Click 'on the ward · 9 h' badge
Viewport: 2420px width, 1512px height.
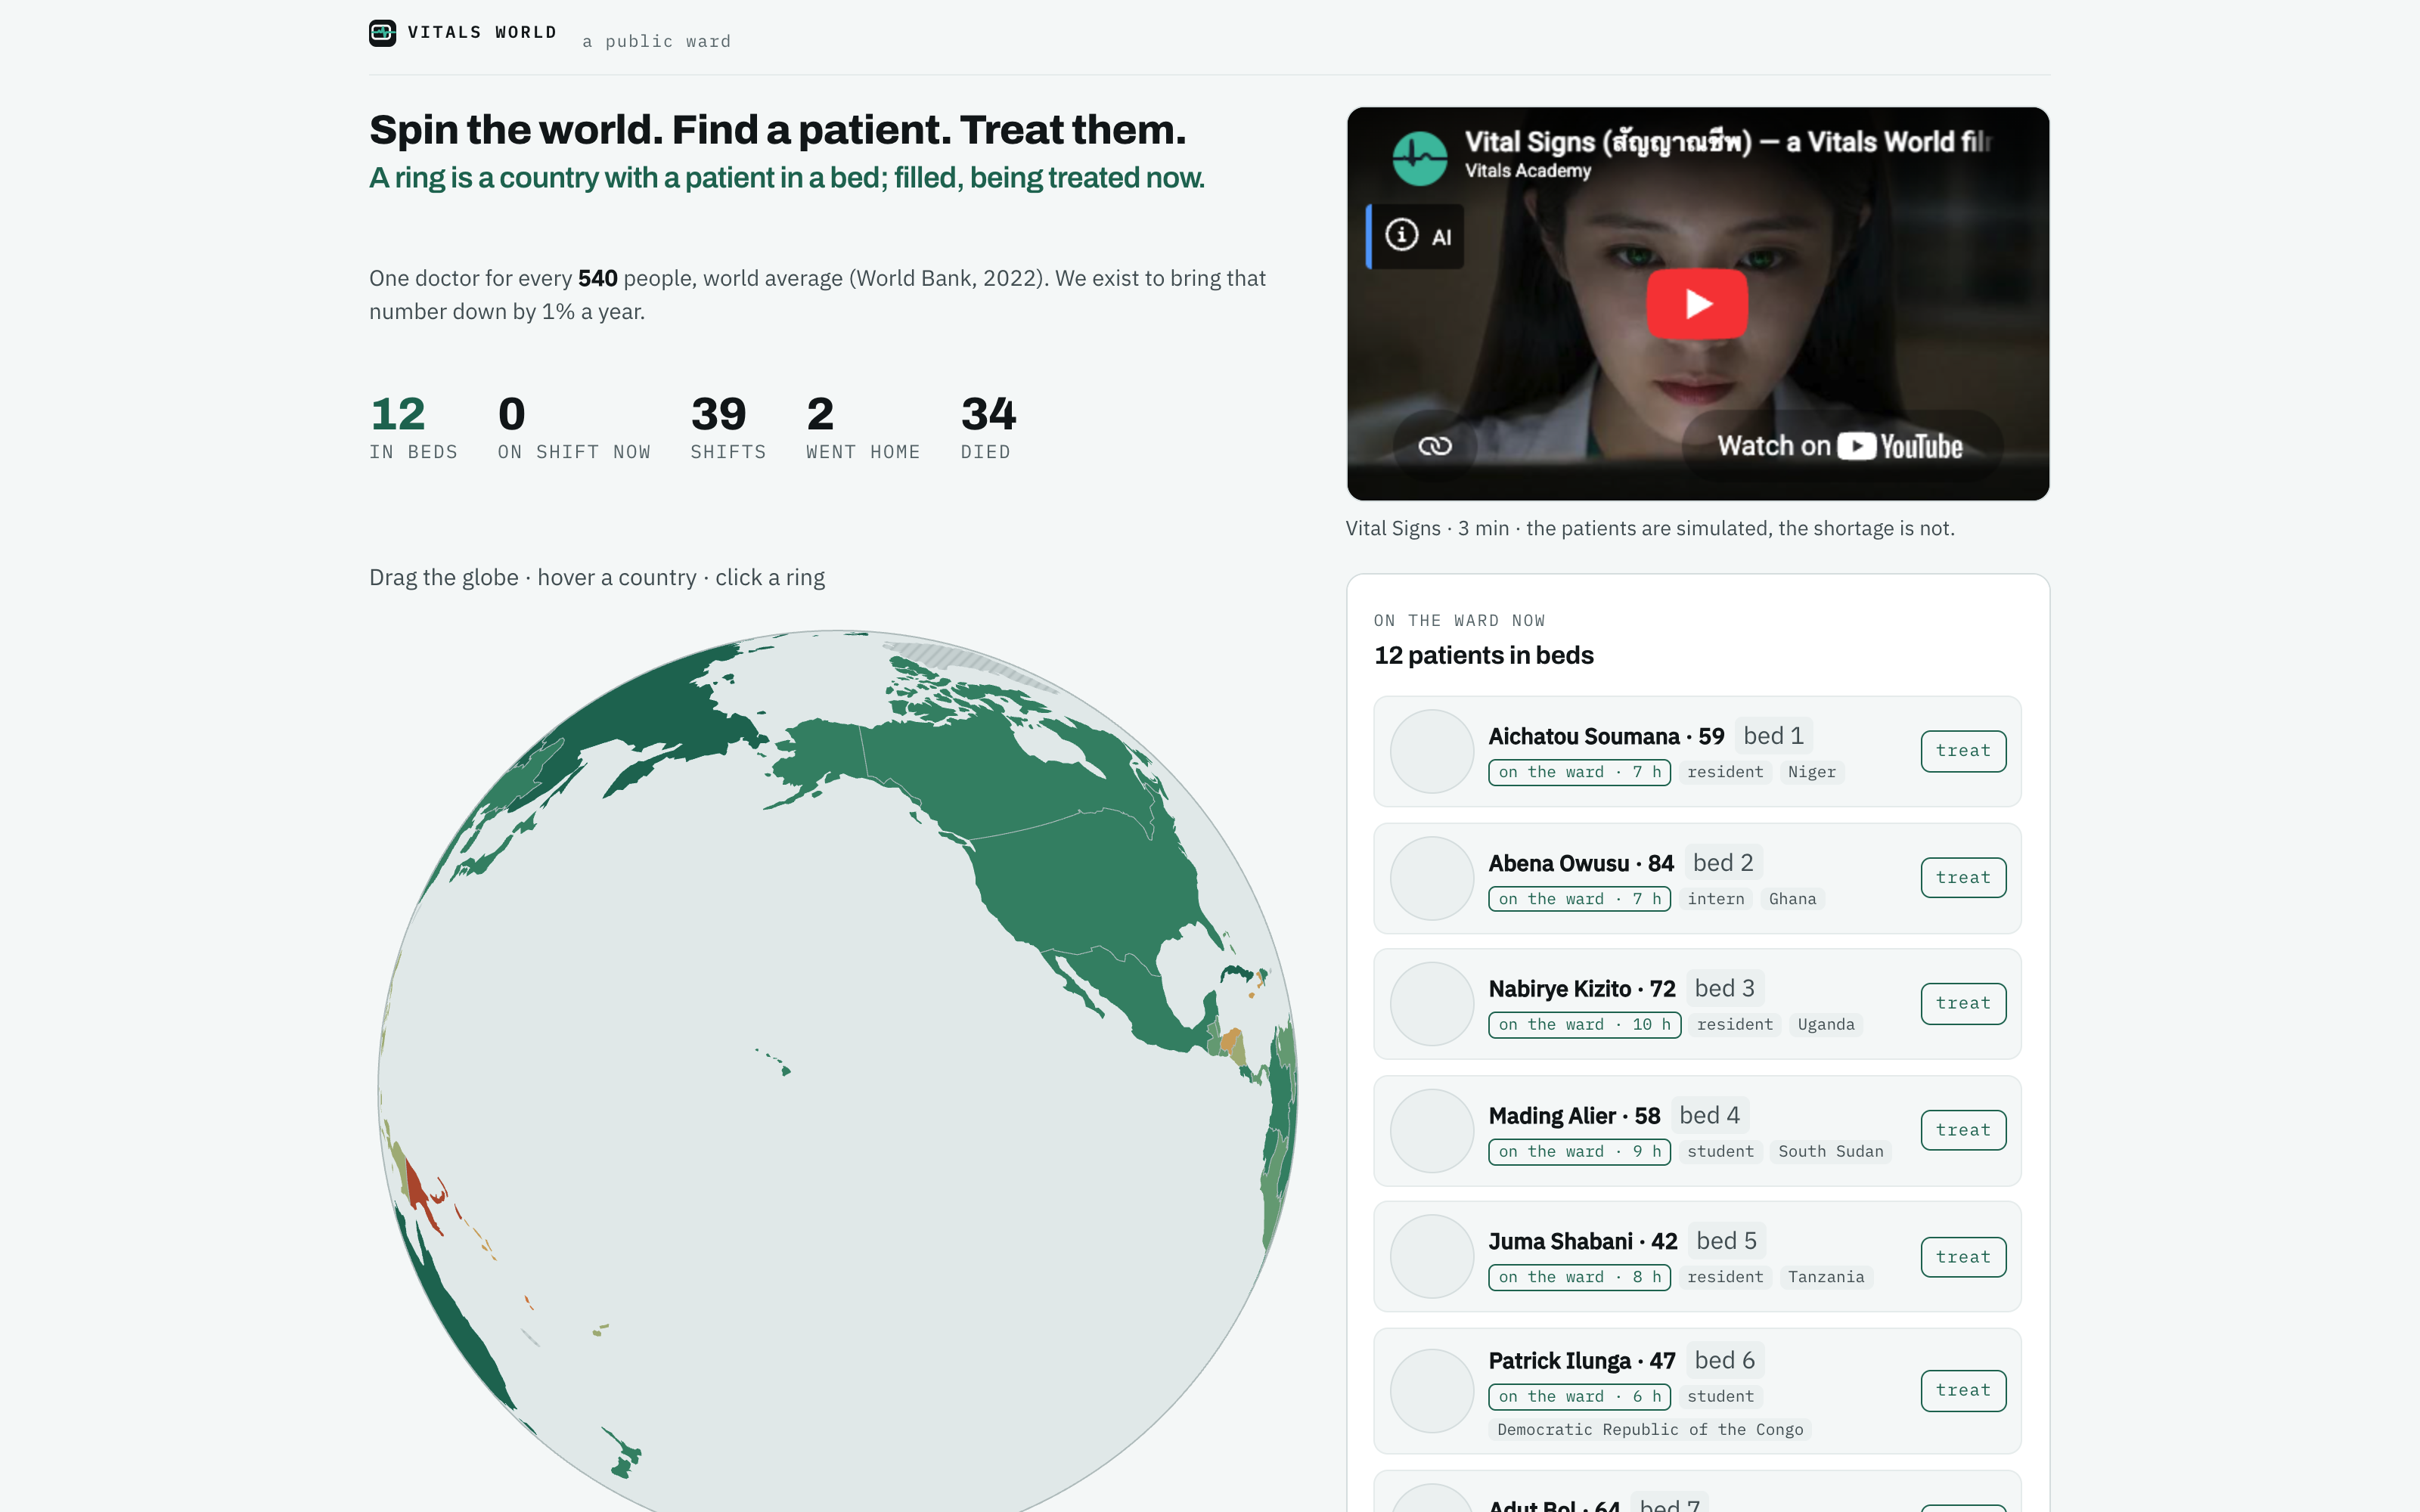tap(1579, 1152)
